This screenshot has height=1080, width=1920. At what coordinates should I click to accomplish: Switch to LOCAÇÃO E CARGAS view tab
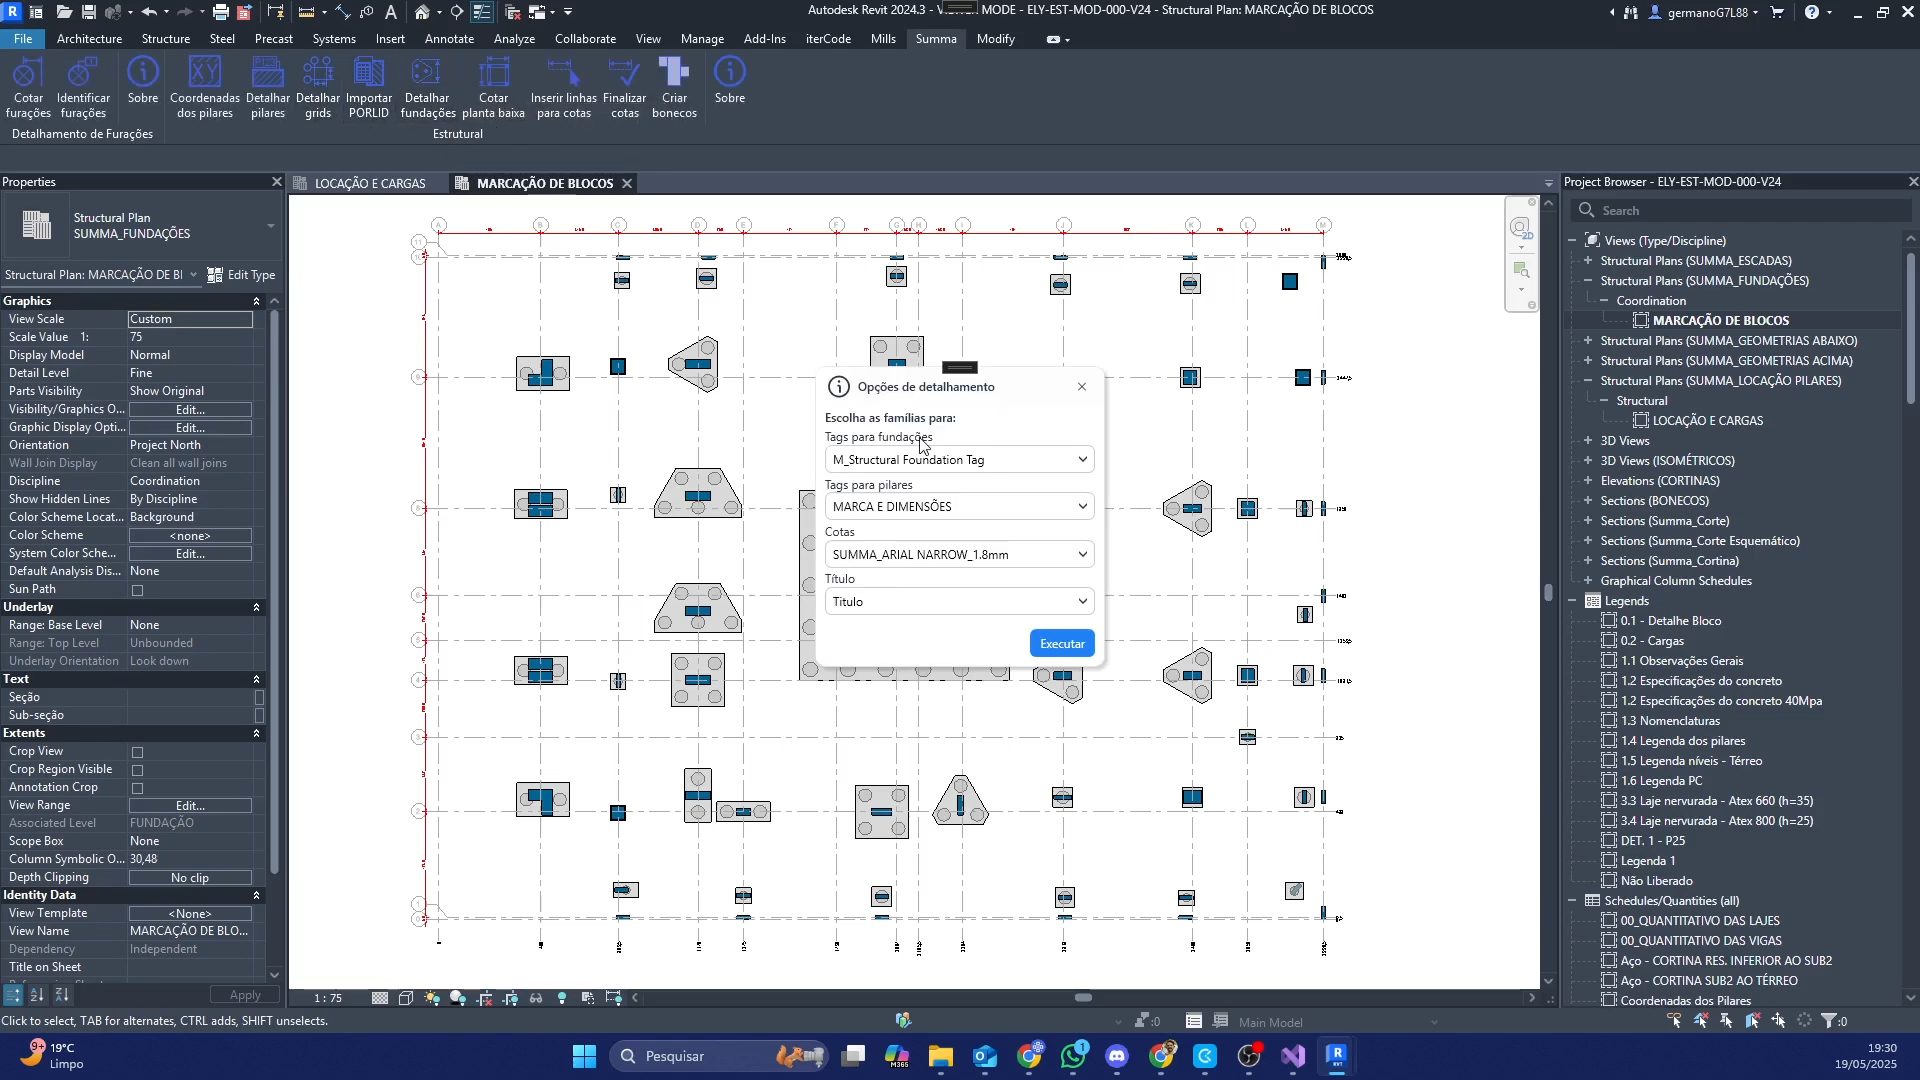(x=370, y=184)
